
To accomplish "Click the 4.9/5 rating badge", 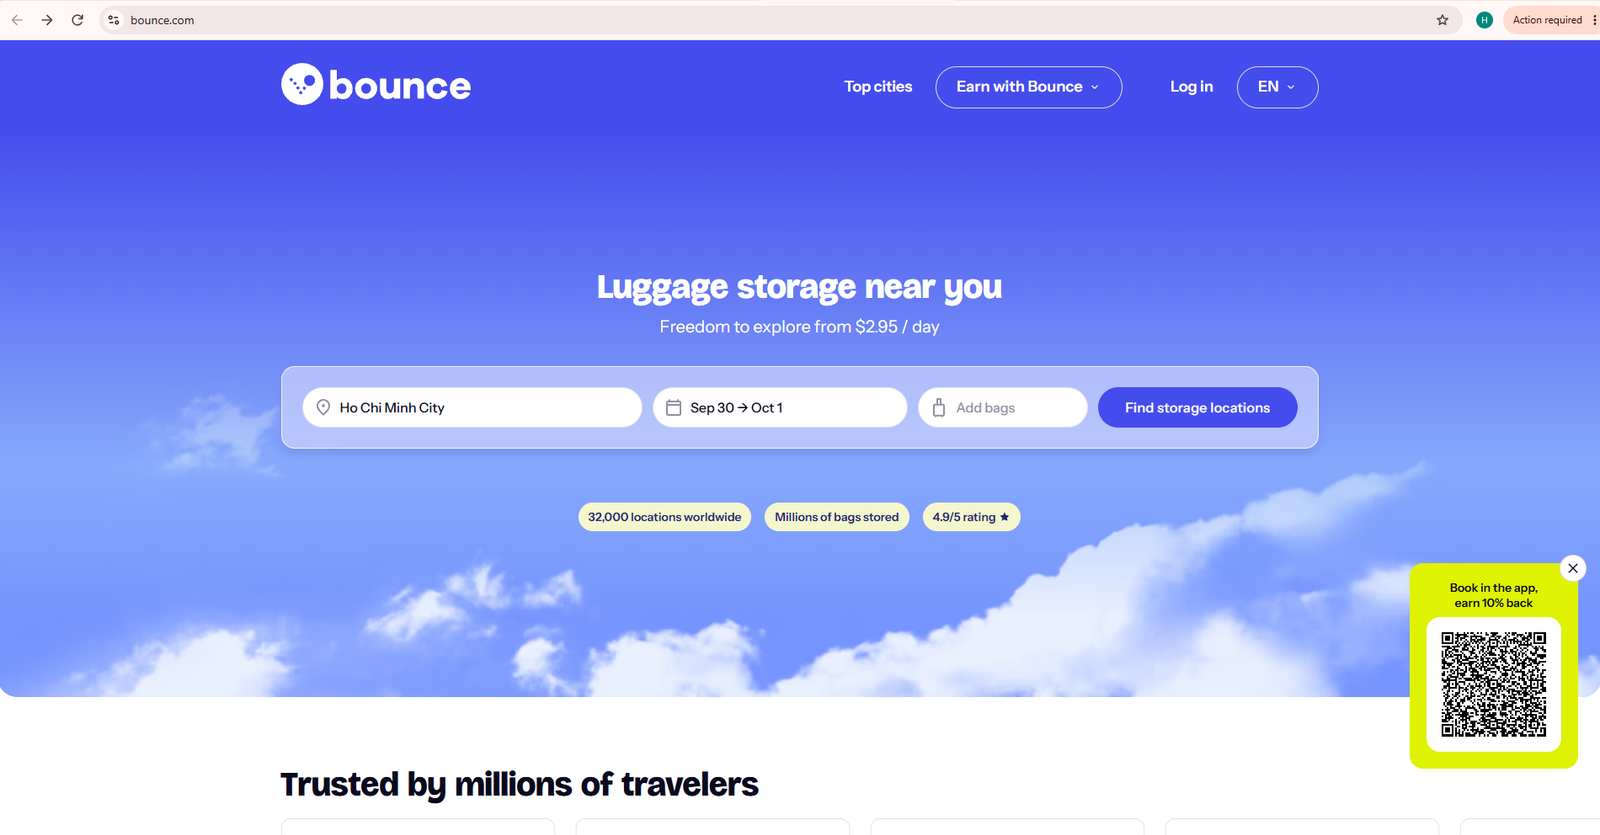I will tap(971, 517).
